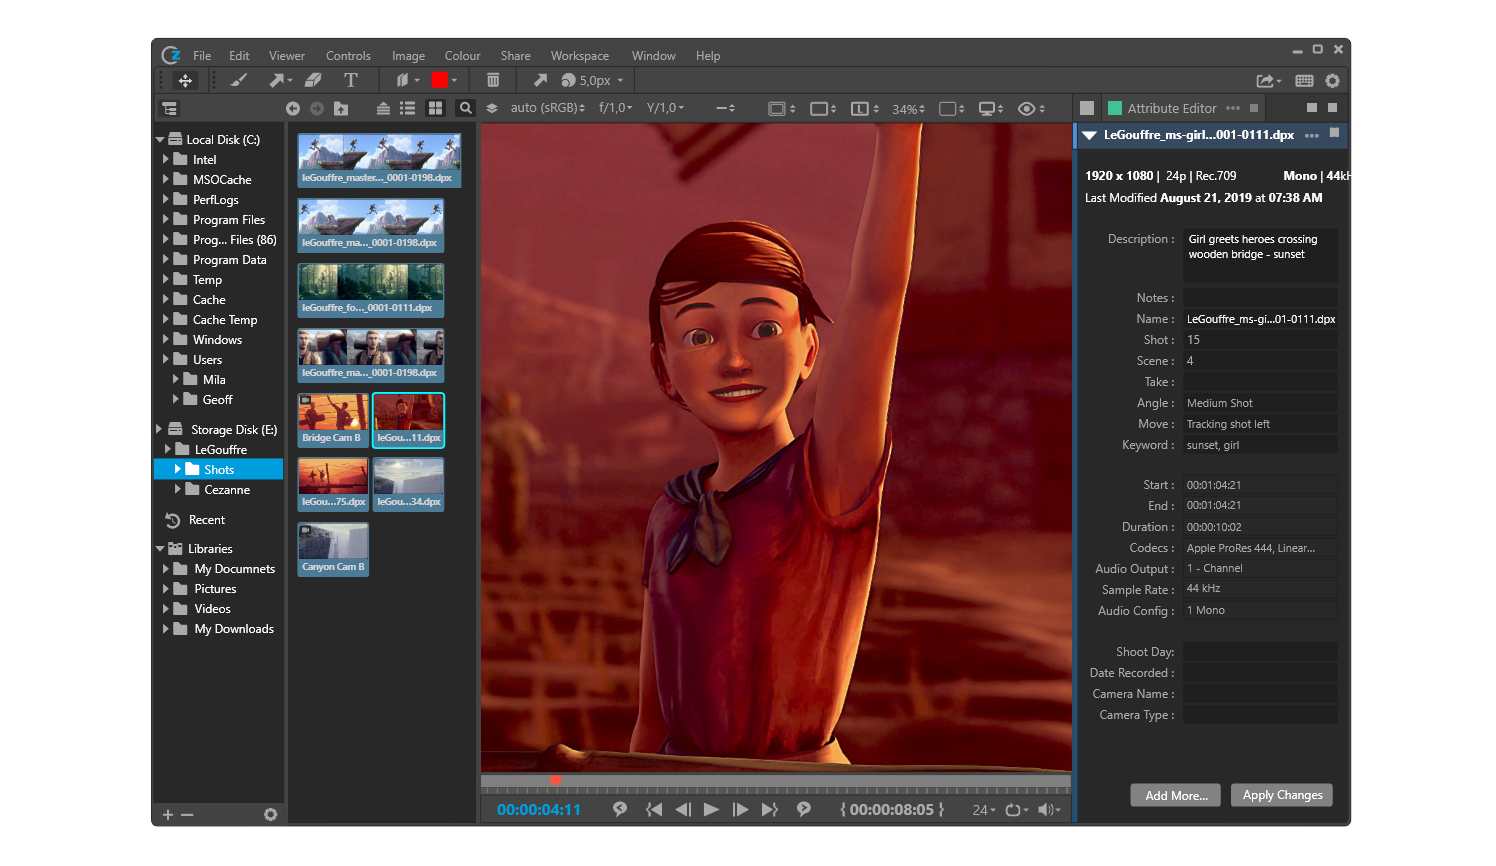
Task: Click the Apply Changes button
Action: [x=1282, y=795]
